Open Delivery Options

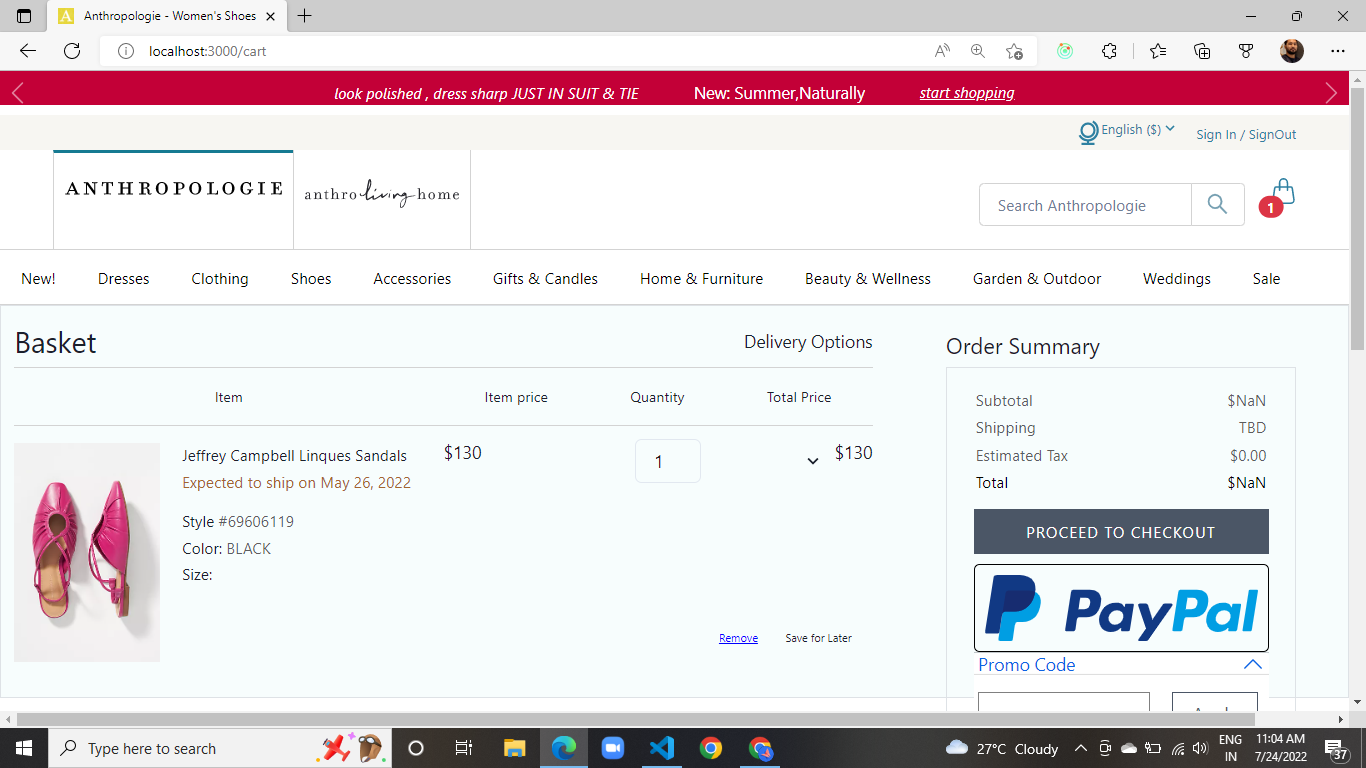click(808, 342)
